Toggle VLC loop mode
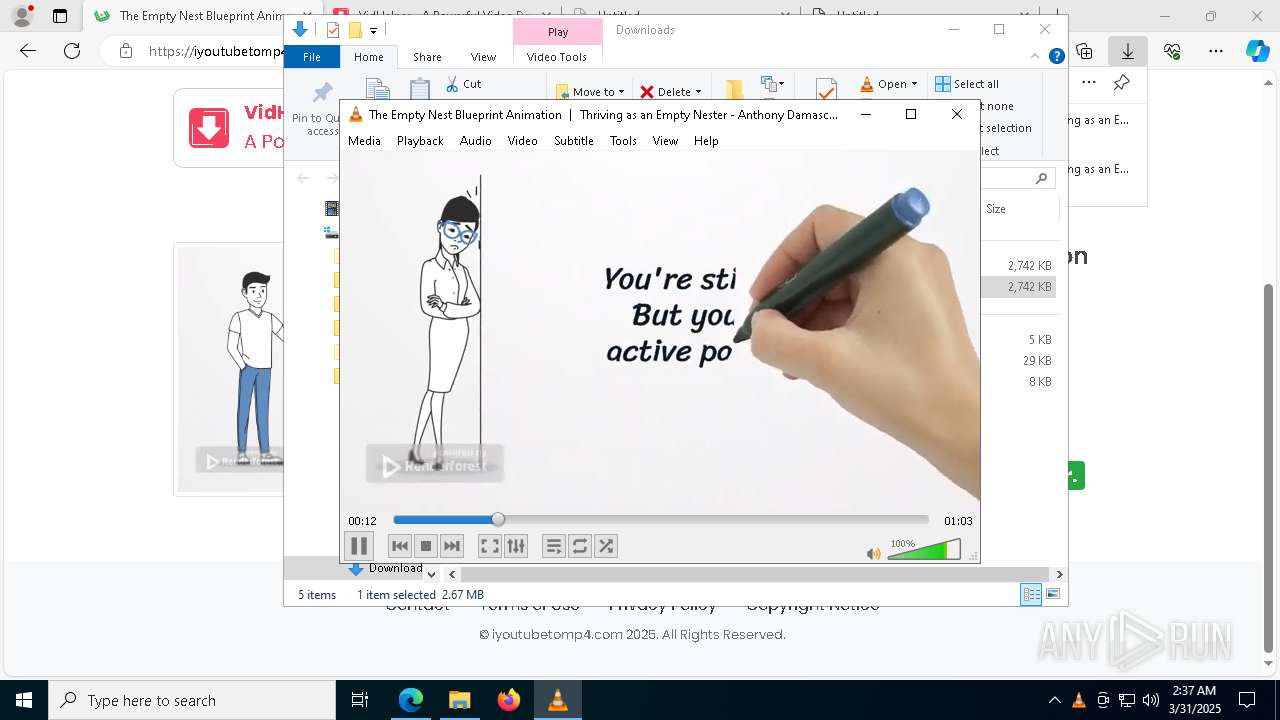The height and width of the screenshot is (720, 1280). pos(580,546)
